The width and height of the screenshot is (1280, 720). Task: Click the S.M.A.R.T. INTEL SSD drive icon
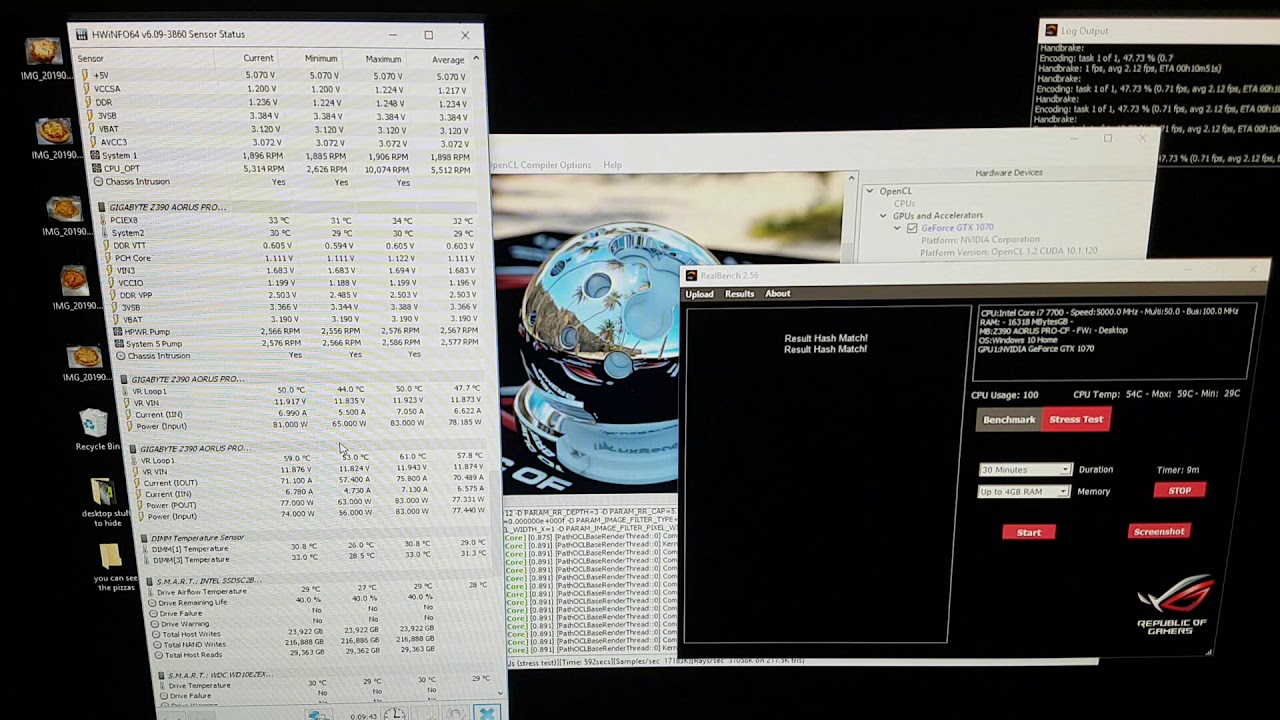[x=149, y=581]
